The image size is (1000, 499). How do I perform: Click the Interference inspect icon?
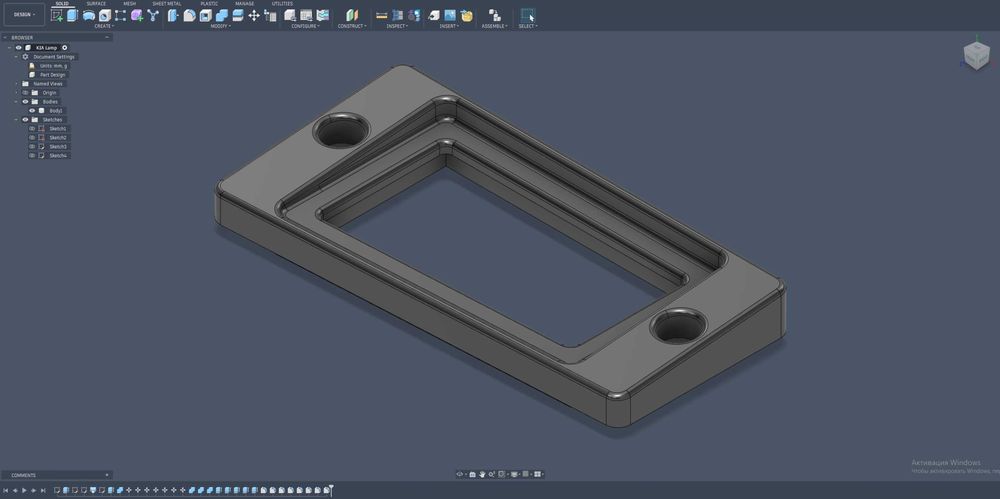point(398,15)
